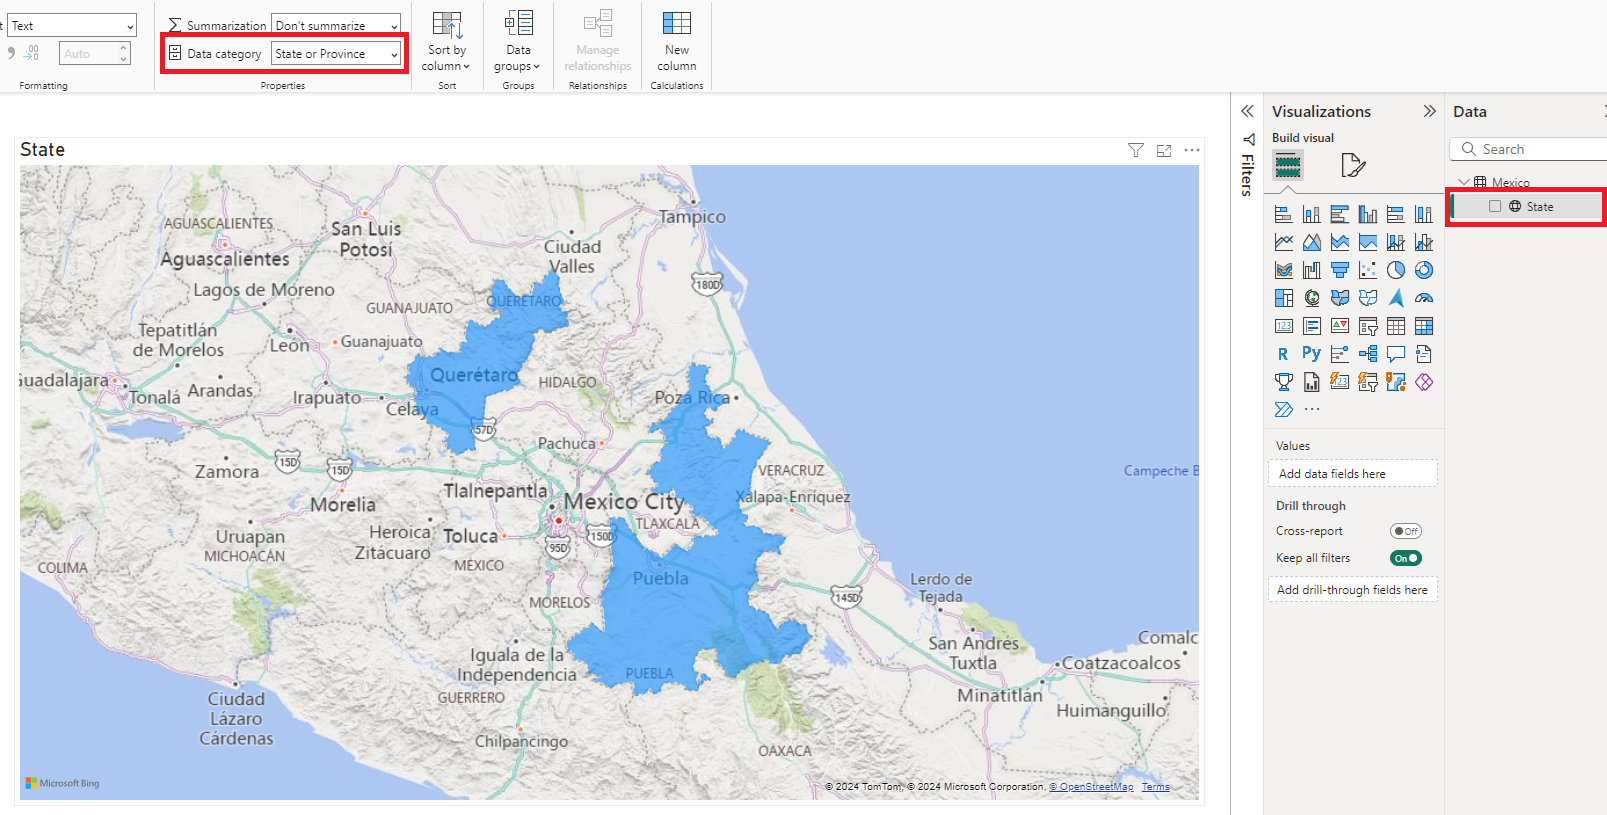Open the map Terms link

point(1156,787)
